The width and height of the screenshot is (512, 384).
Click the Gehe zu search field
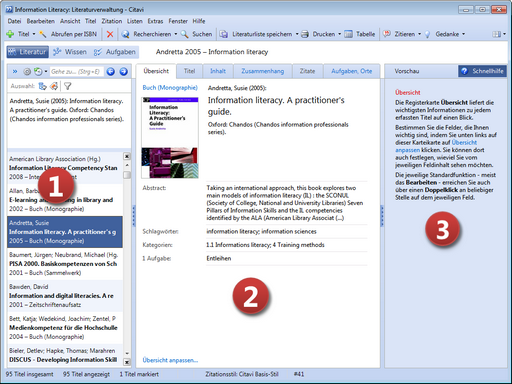pos(77,71)
